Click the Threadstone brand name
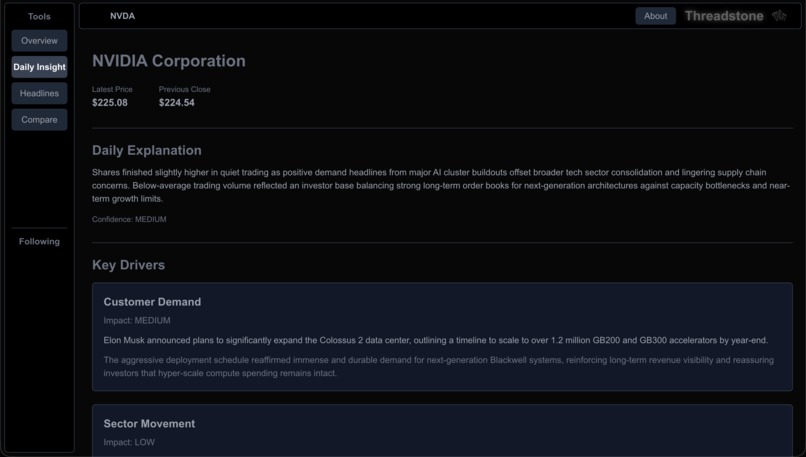Viewport: 806px width, 457px height. 724,16
